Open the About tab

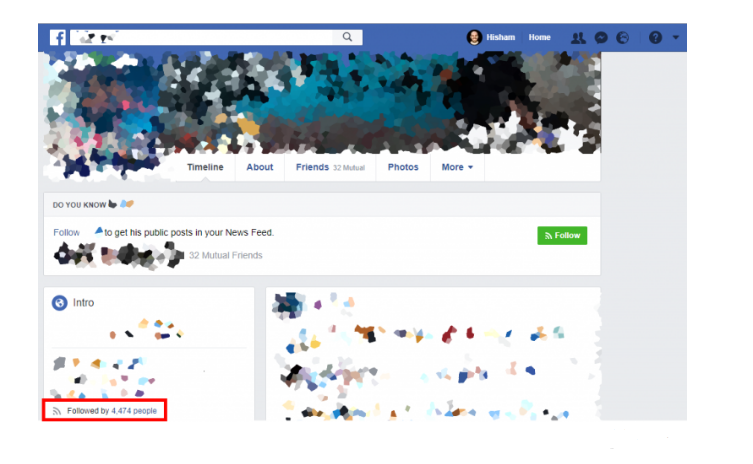[x=260, y=167]
